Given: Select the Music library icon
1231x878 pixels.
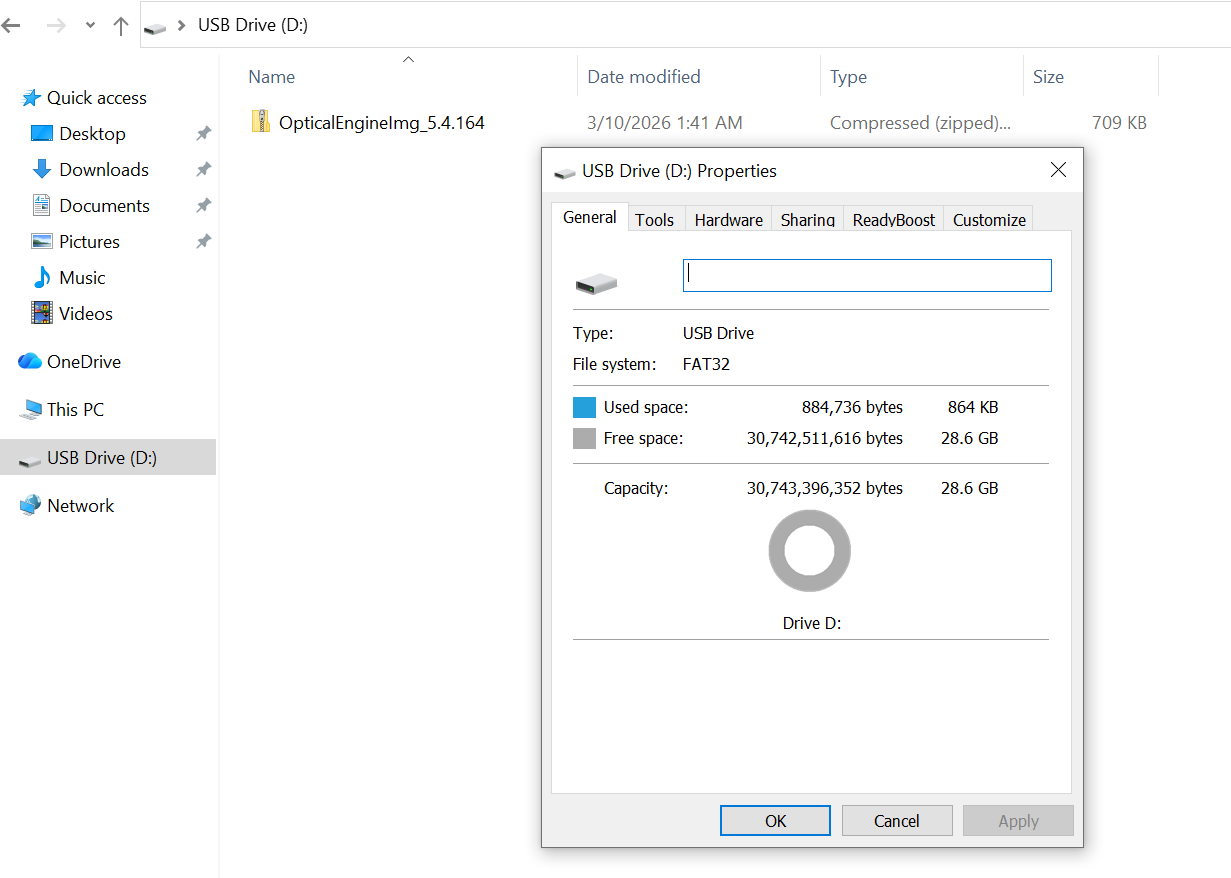Looking at the screenshot, I should (x=41, y=278).
